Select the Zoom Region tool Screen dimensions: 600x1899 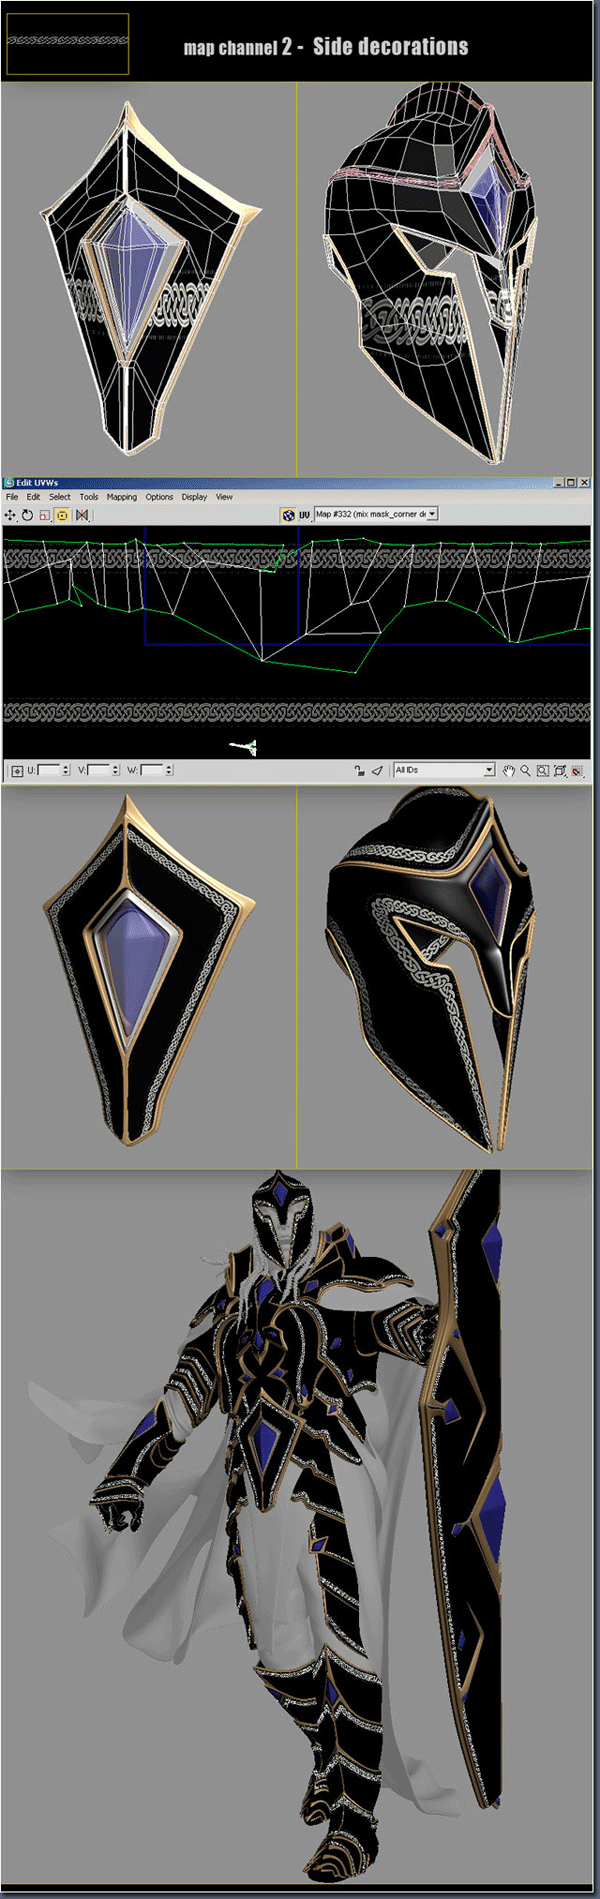click(542, 770)
